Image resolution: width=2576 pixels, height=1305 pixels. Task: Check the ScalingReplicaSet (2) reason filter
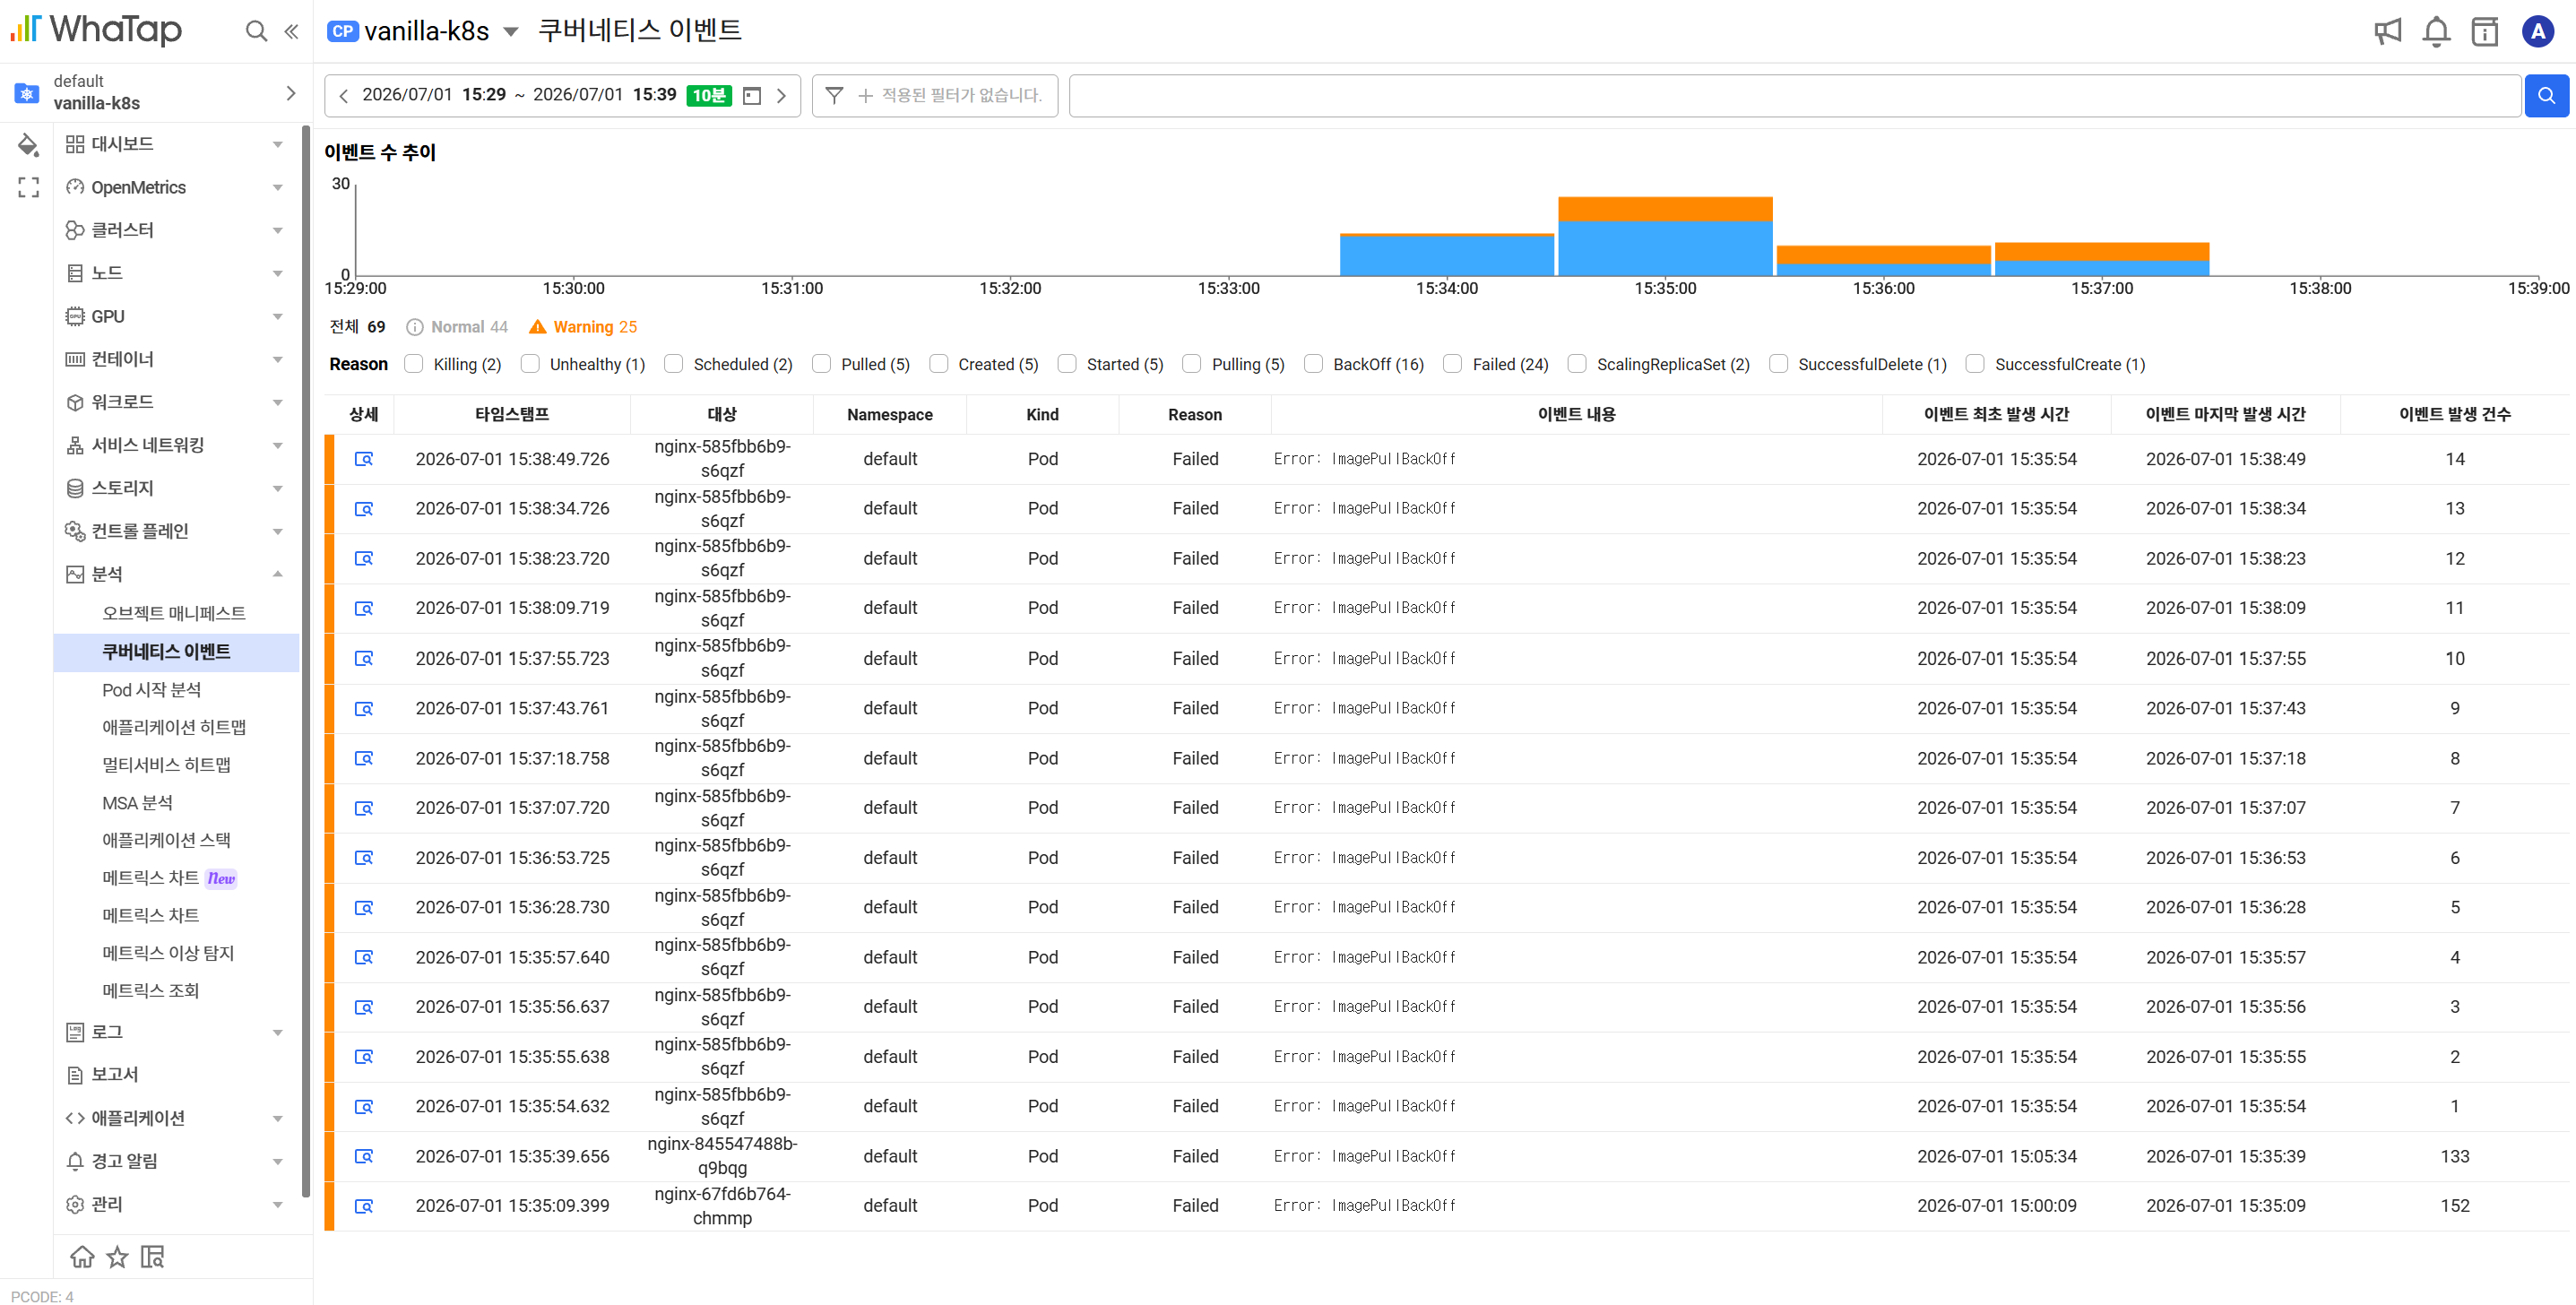coord(1577,364)
